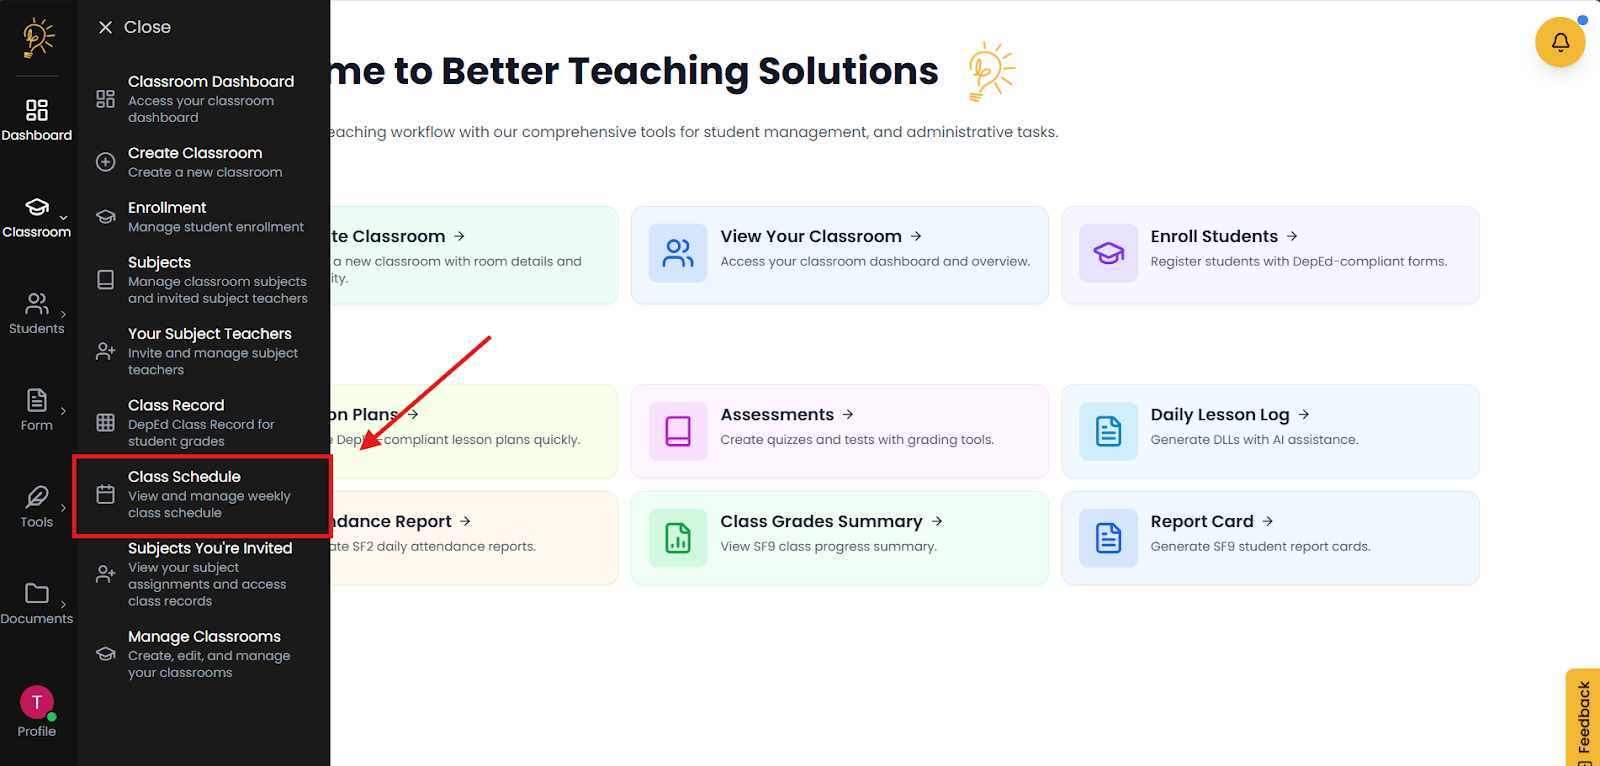Click the Assessments card book icon
The width and height of the screenshot is (1600, 766).
(678, 431)
